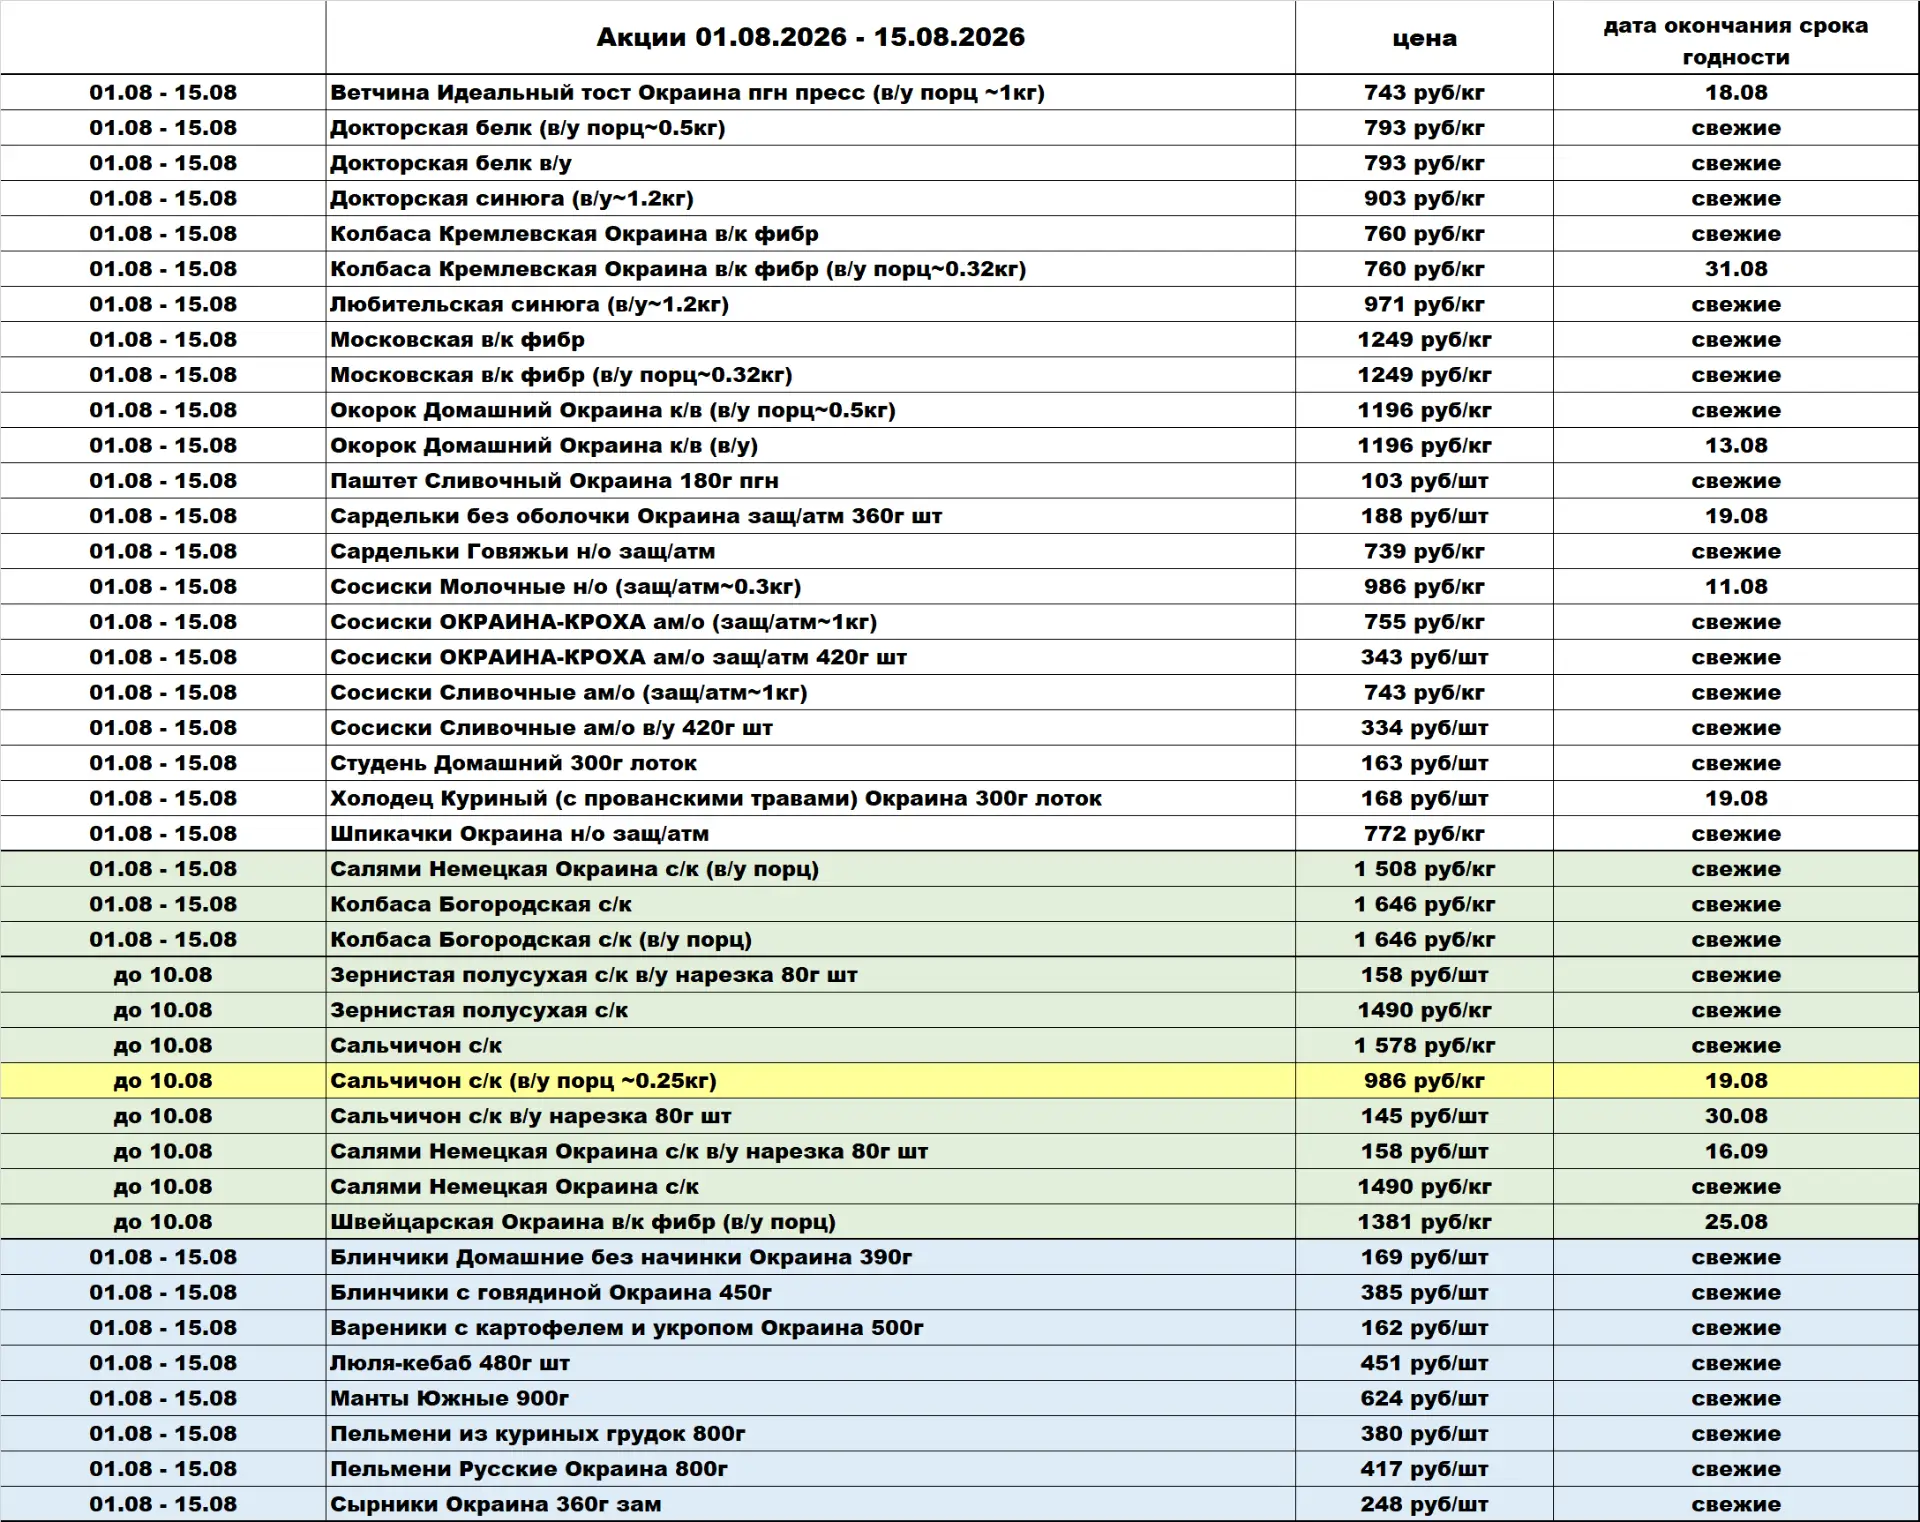Select the price '169 руб/шт'
The height and width of the screenshot is (1522, 1920).
pyautogui.click(x=1424, y=1257)
